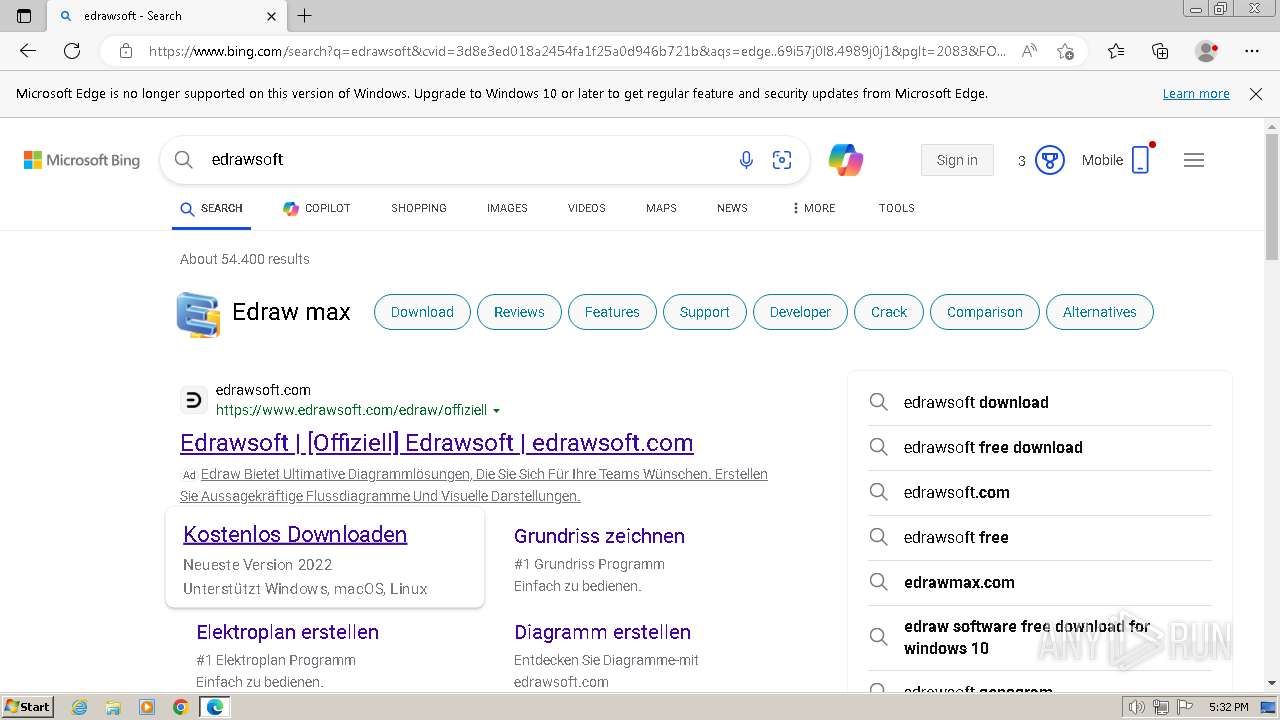Choose suggestion edrawsoft free download

[x=1040, y=447]
